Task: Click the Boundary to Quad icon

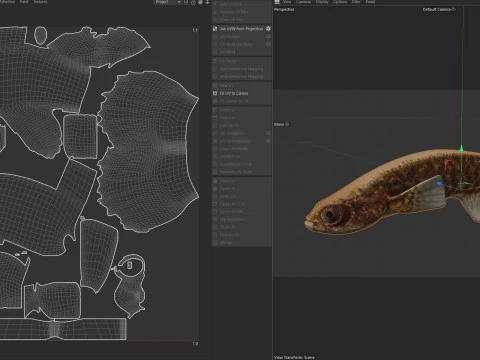Action: tap(215, 172)
